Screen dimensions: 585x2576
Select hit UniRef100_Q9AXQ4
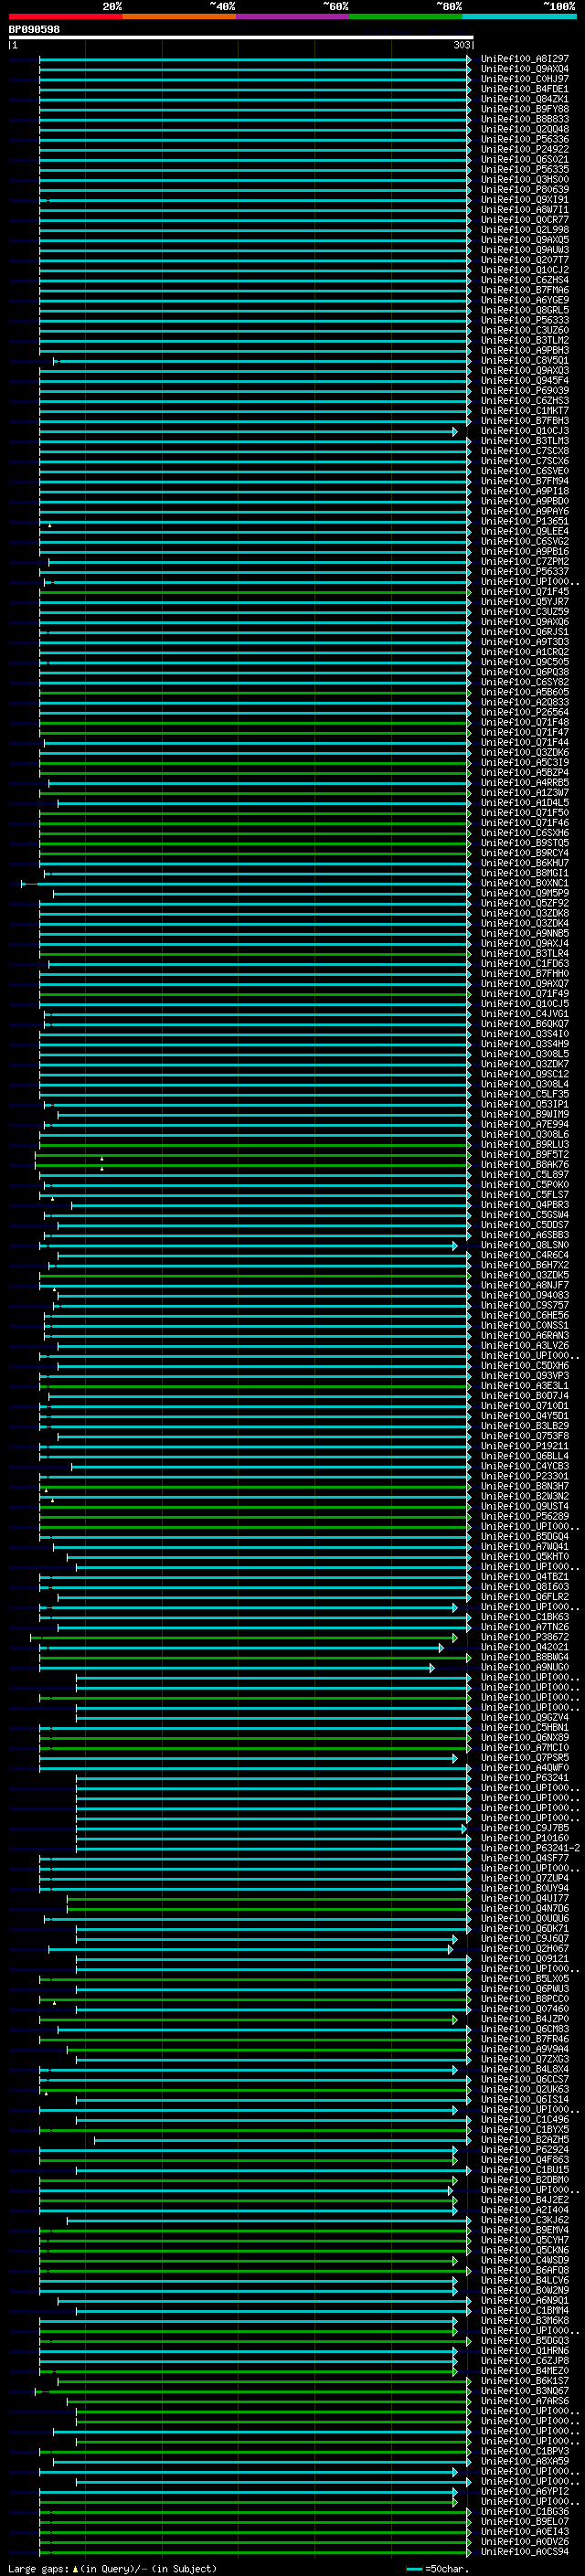[524, 69]
